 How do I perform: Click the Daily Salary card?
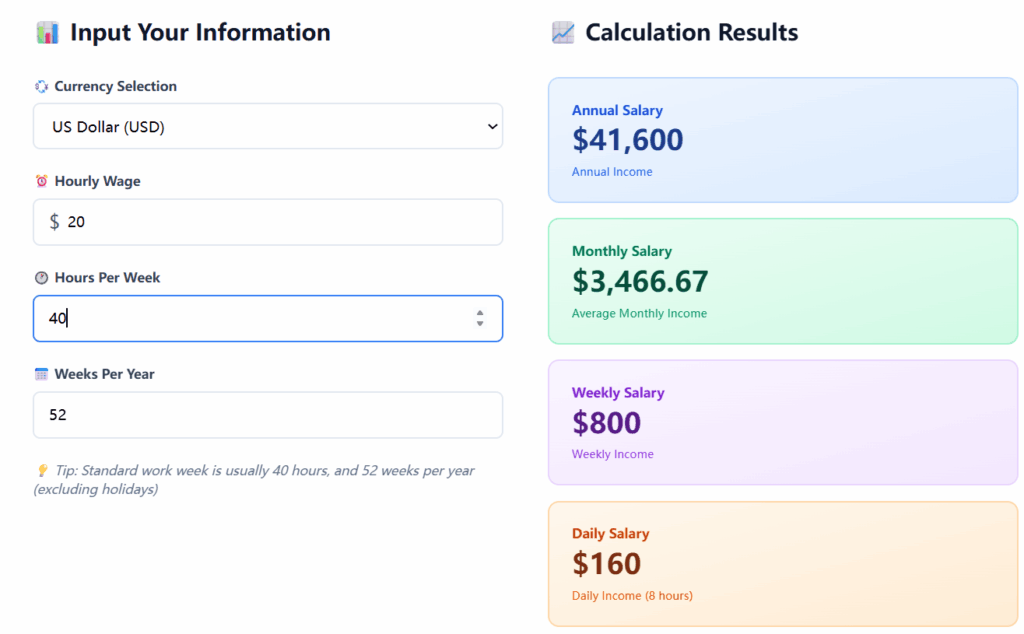(x=782, y=563)
